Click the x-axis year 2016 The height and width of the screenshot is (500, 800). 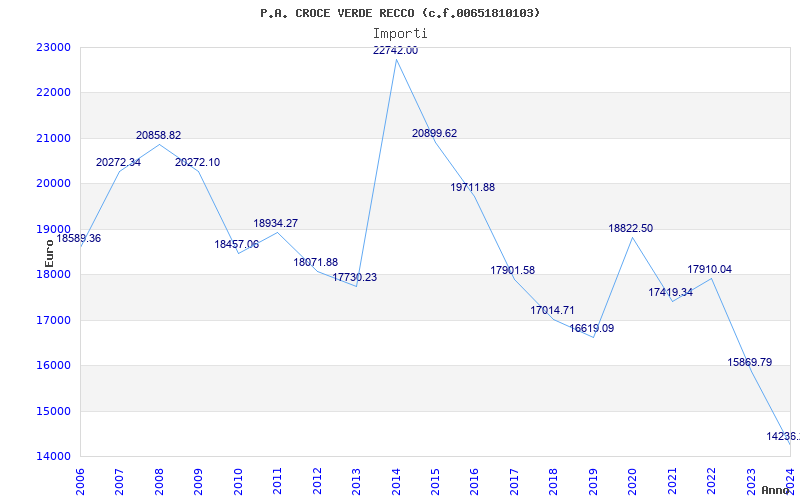click(474, 481)
